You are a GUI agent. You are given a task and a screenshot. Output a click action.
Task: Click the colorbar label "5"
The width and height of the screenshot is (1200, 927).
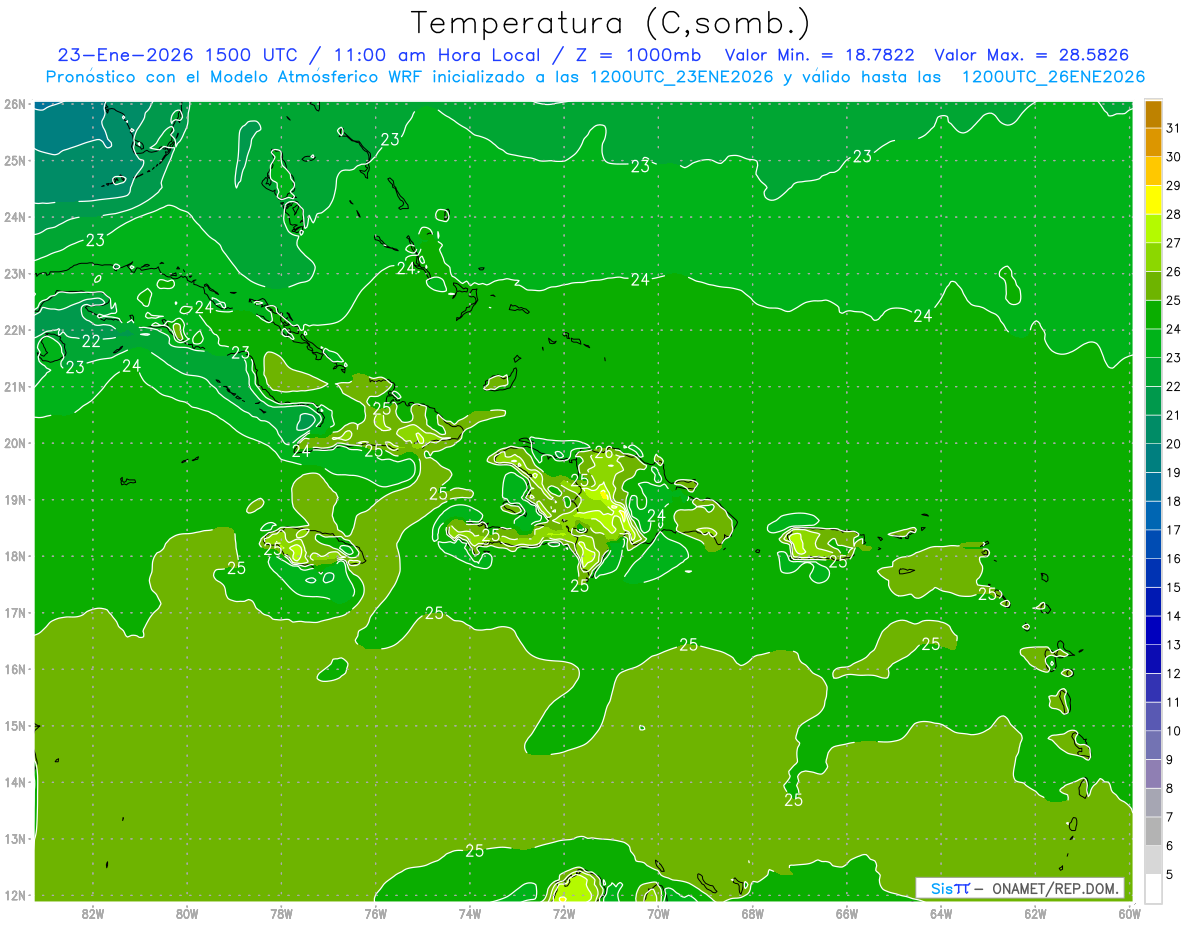(1170, 874)
